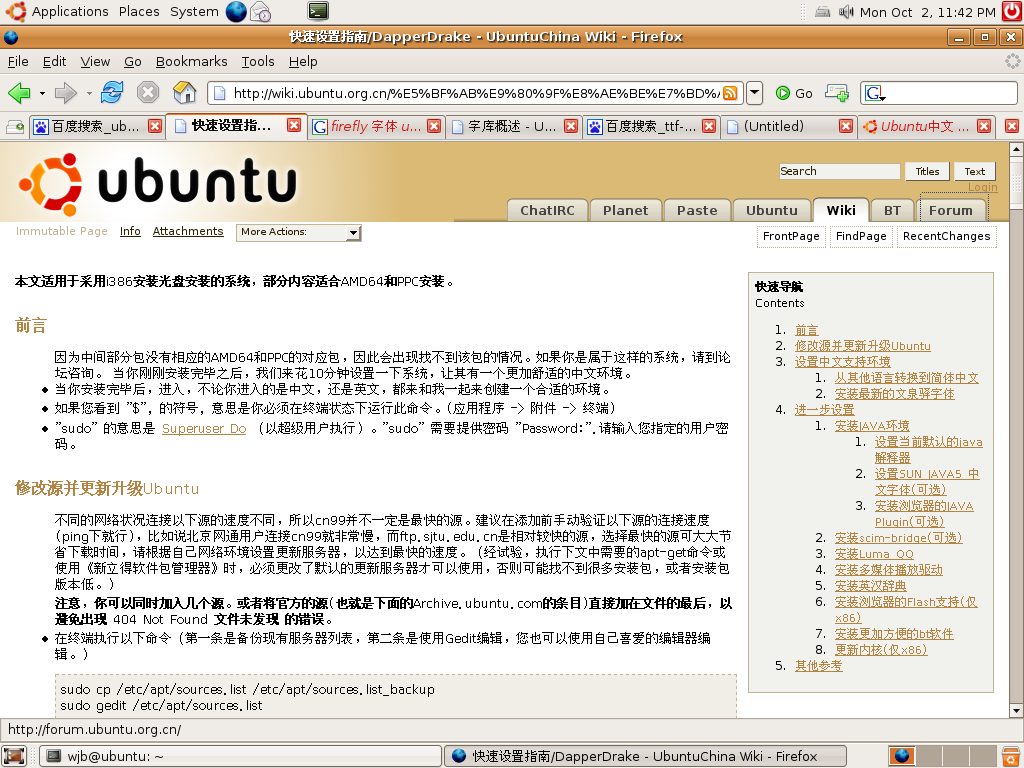Open the Tools menu

(258, 61)
